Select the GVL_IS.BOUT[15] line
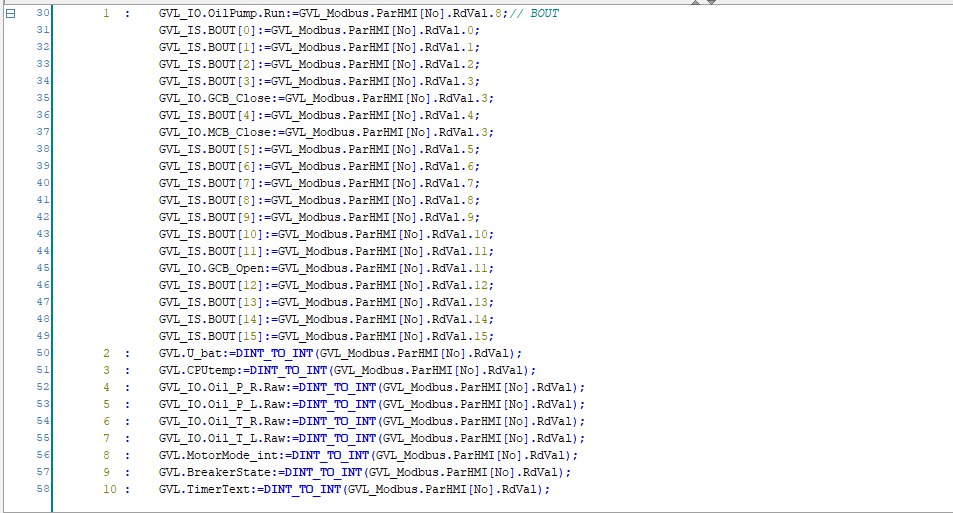953x513 pixels. pos(326,337)
